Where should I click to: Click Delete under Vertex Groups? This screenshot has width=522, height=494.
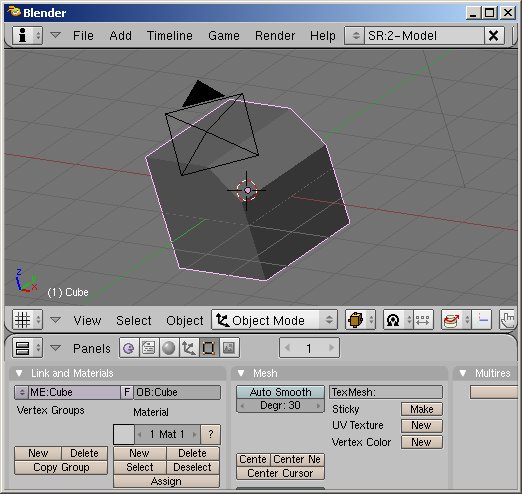(84, 453)
